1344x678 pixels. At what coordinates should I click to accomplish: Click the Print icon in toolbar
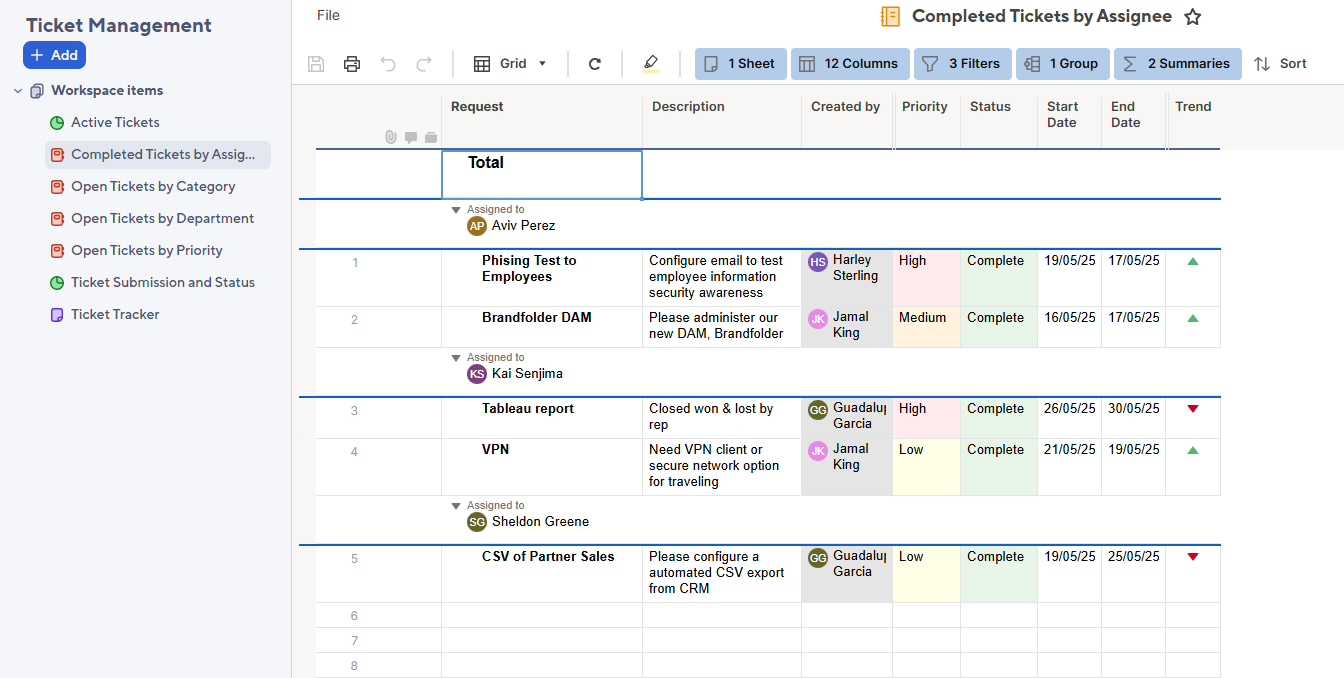[x=352, y=64]
